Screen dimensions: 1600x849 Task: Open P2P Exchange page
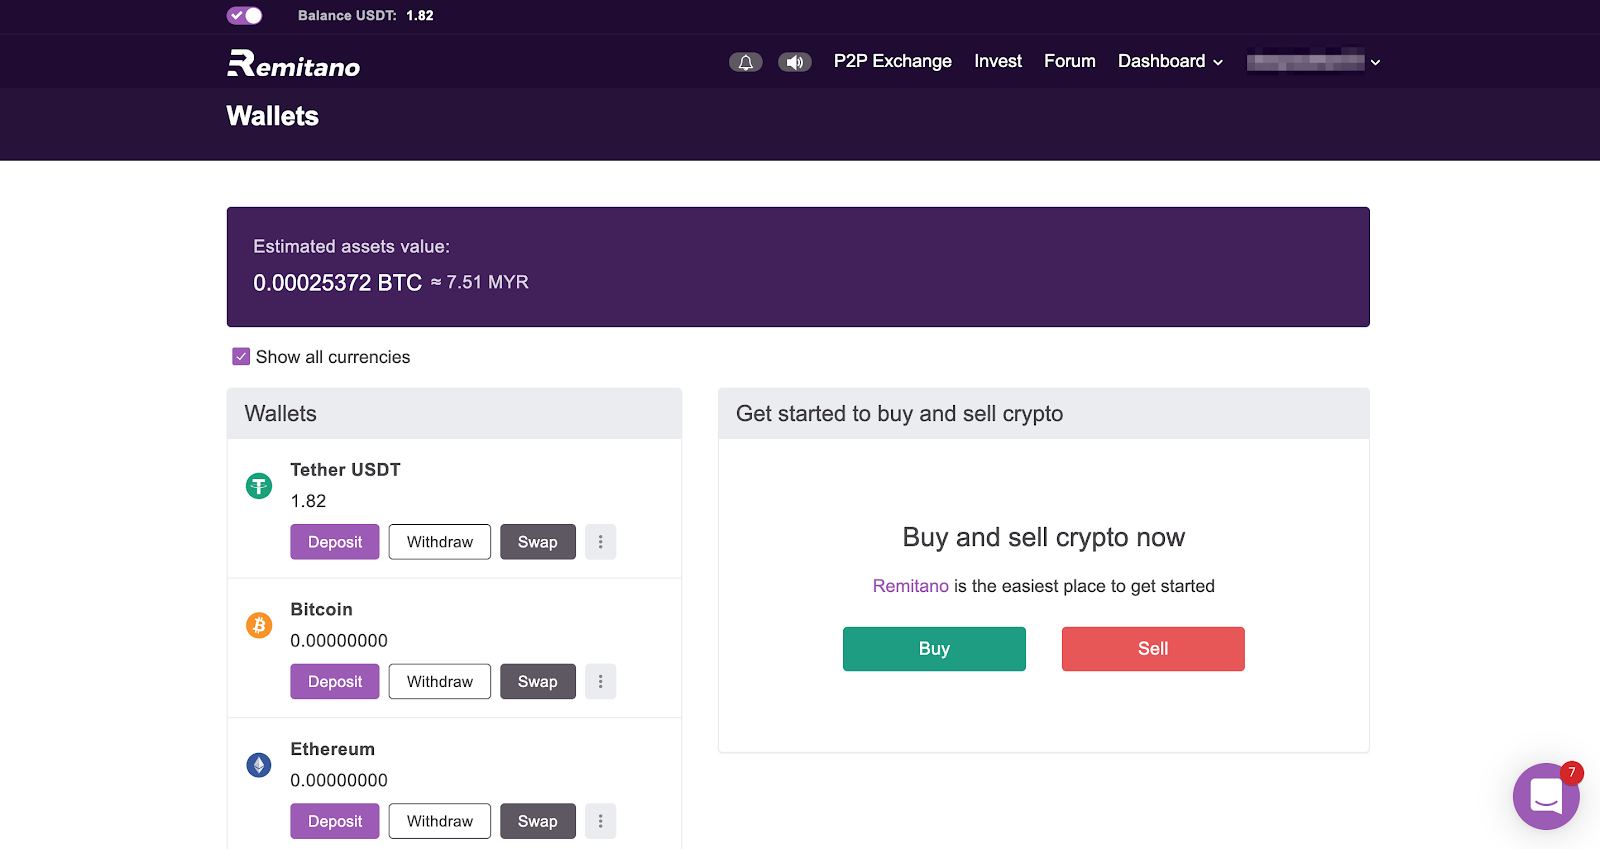pos(892,61)
